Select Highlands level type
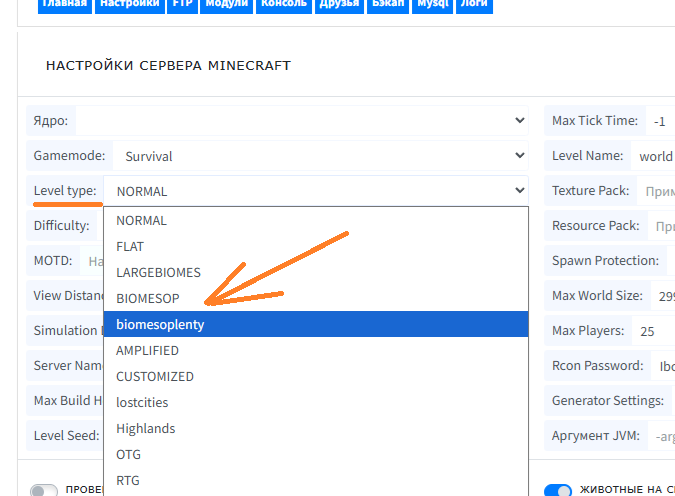 (x=316, y=428)
